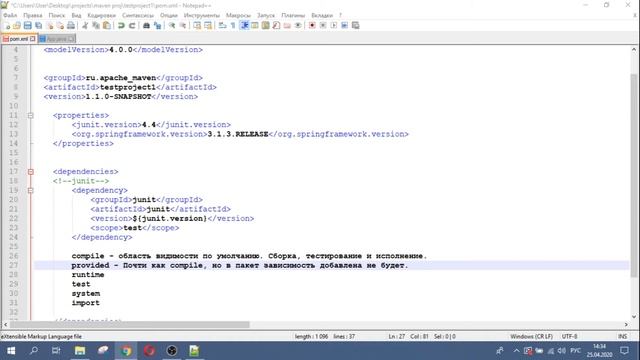This screenshot has width=640, height=360.
Task: Start macro recording with red dot icon
Action: pos(312,26)
